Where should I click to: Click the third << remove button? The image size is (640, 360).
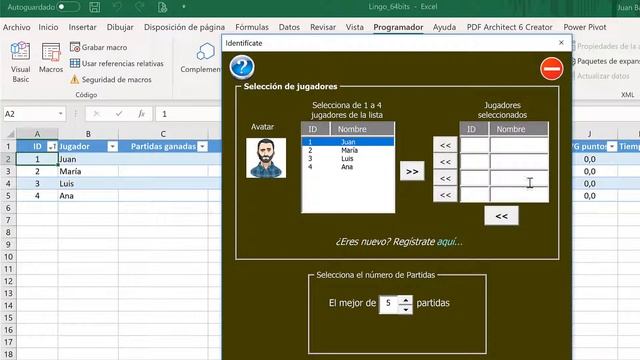pos(445,178)
